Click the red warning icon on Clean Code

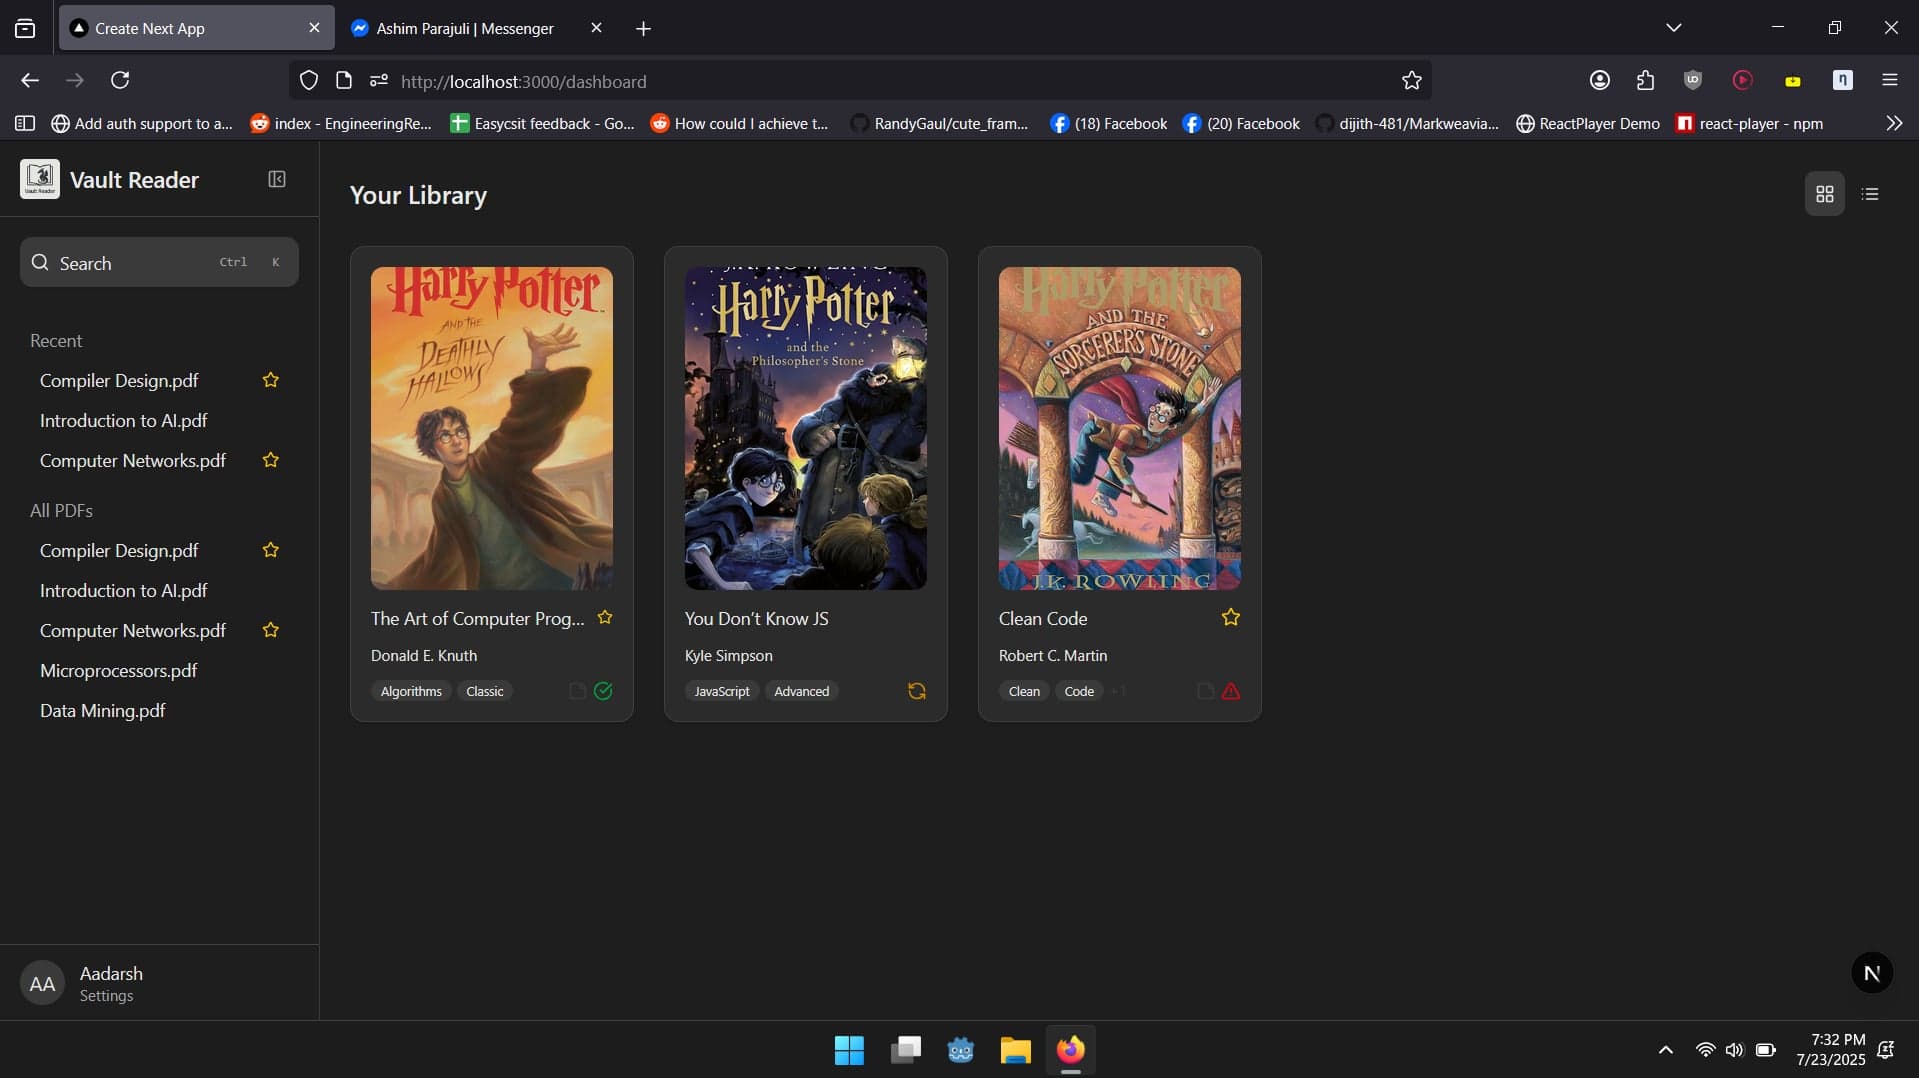1231,691
